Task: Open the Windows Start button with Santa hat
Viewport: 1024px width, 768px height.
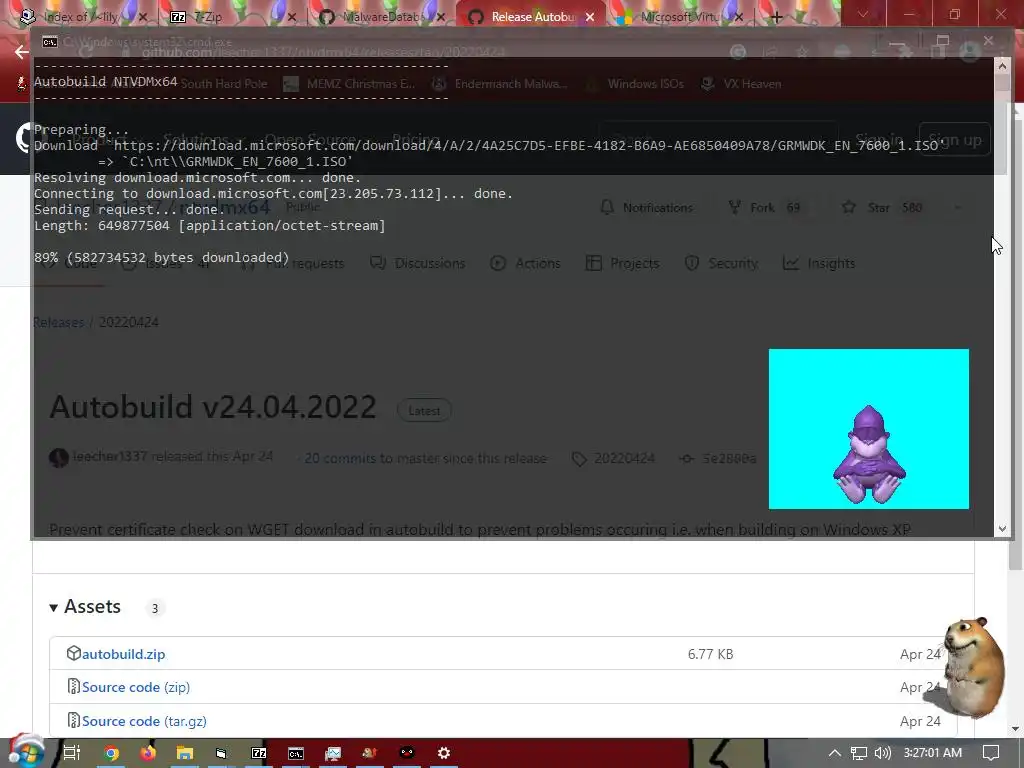Action: [26, 751]
